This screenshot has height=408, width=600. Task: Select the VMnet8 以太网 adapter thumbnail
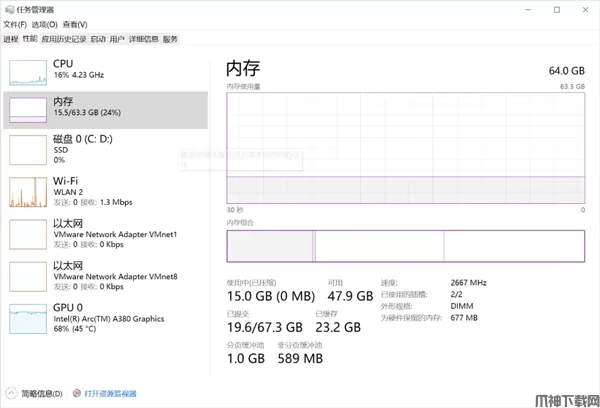click(27, 276)
